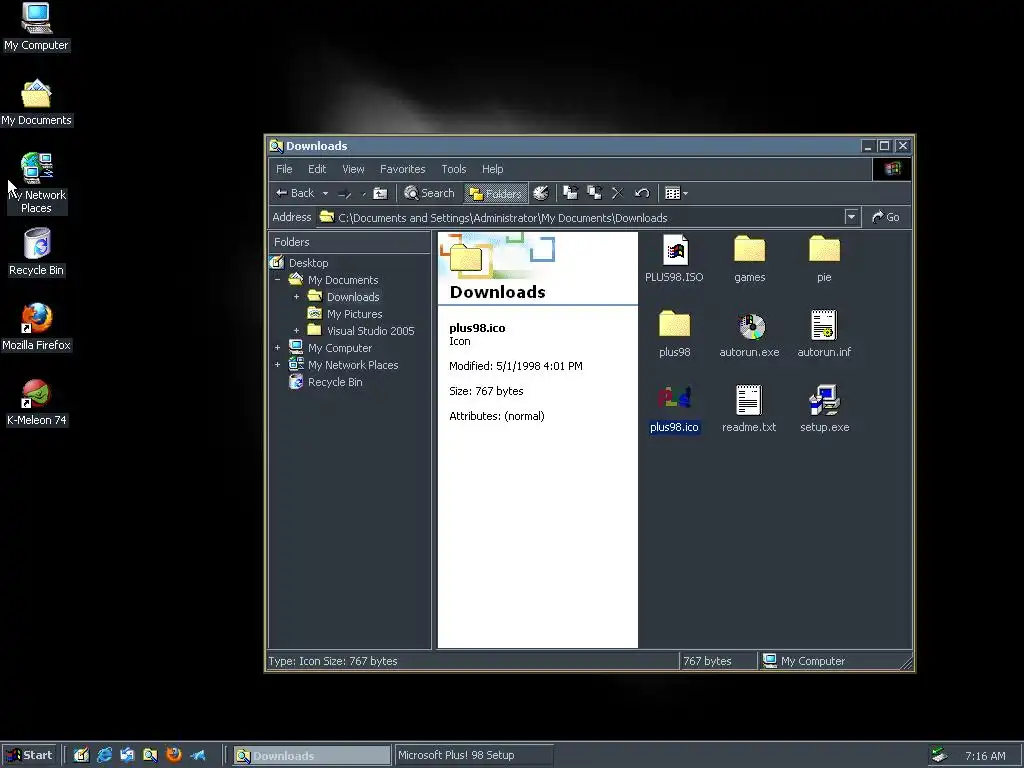Click the Go button
1024x768 pixels.
pyautogui.click(x=886, y=217)
